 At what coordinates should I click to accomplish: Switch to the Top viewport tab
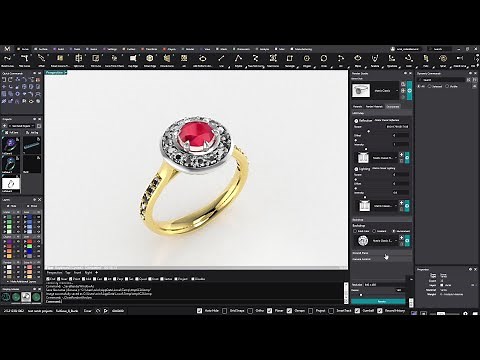[x=68, y=273]
